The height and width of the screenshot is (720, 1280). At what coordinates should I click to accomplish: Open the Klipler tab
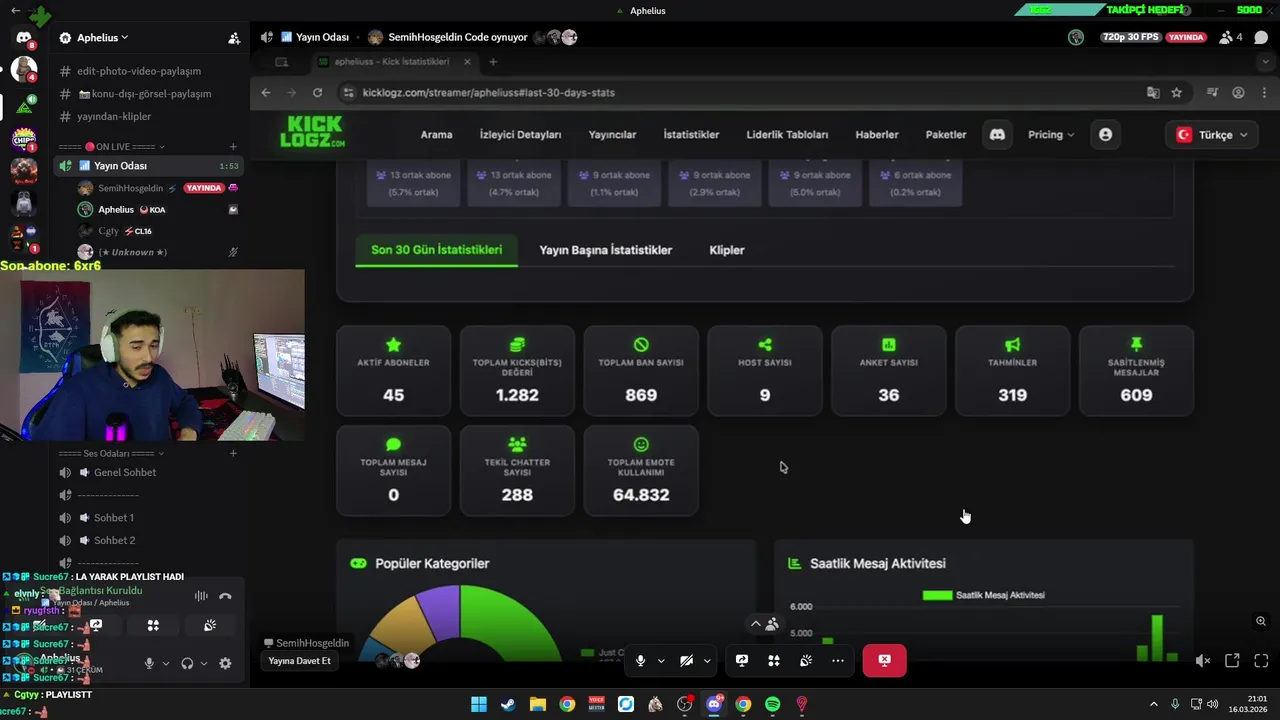pos(727,250)
